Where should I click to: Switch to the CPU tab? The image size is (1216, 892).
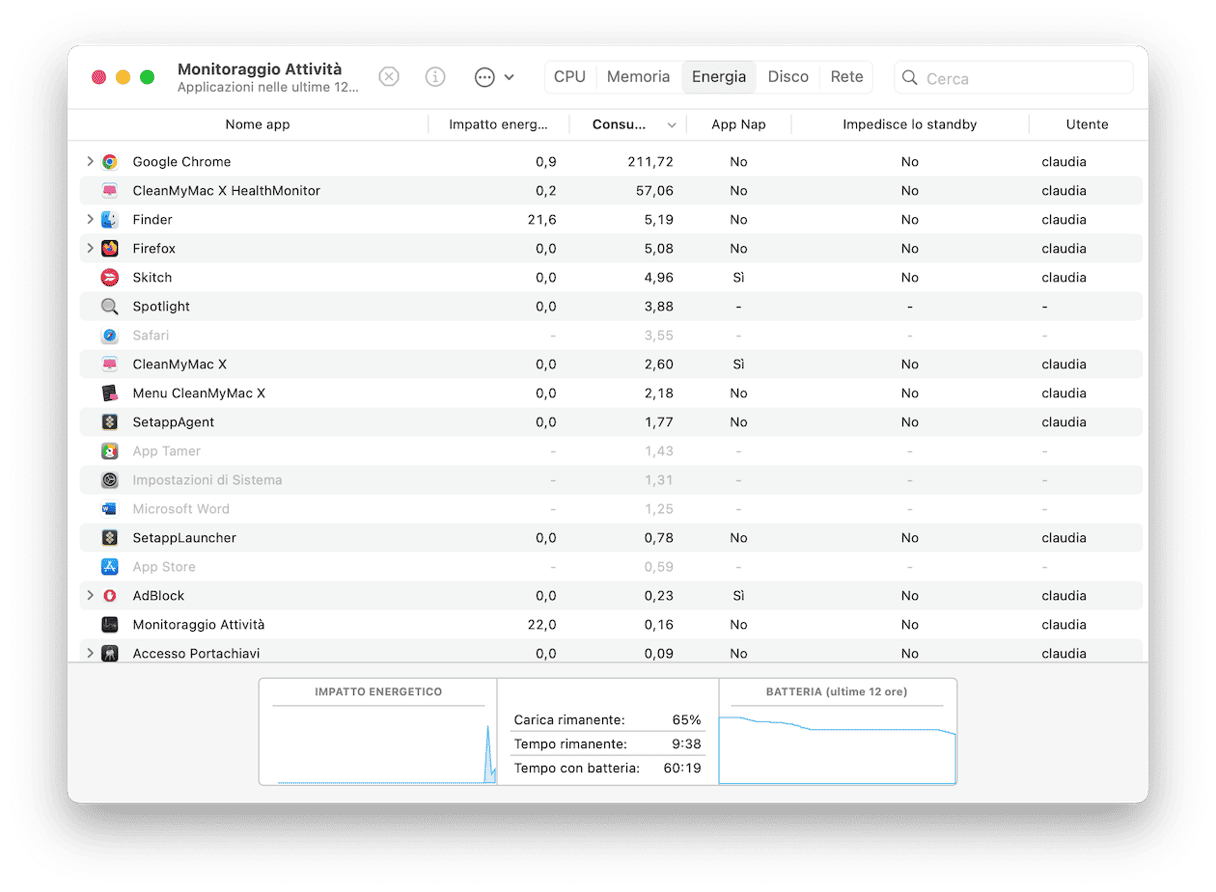[570, 77]
